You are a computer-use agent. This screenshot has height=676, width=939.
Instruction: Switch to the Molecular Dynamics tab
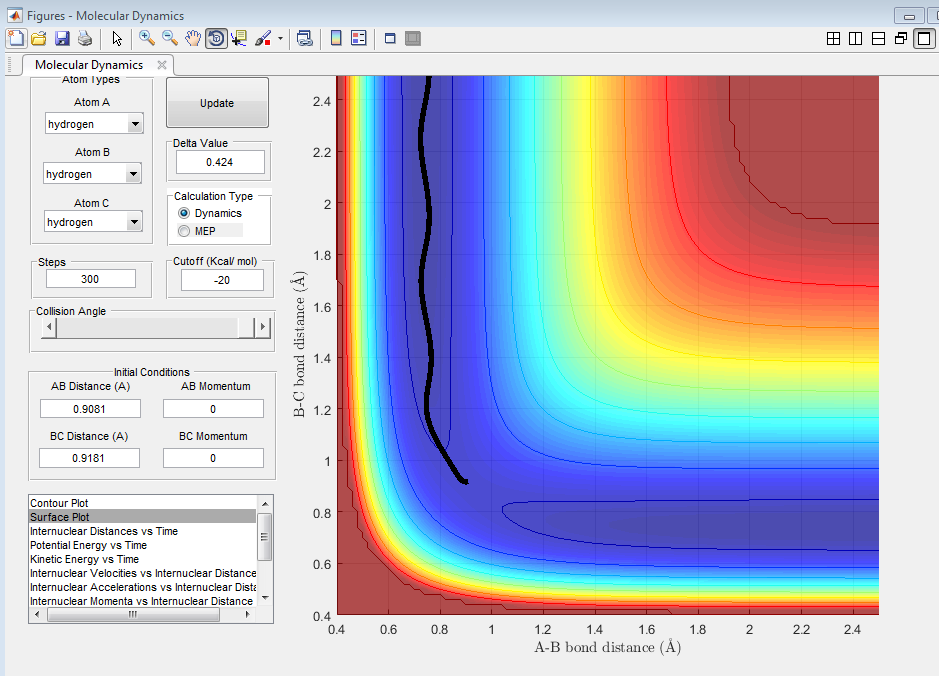click(x=89, y=65)
